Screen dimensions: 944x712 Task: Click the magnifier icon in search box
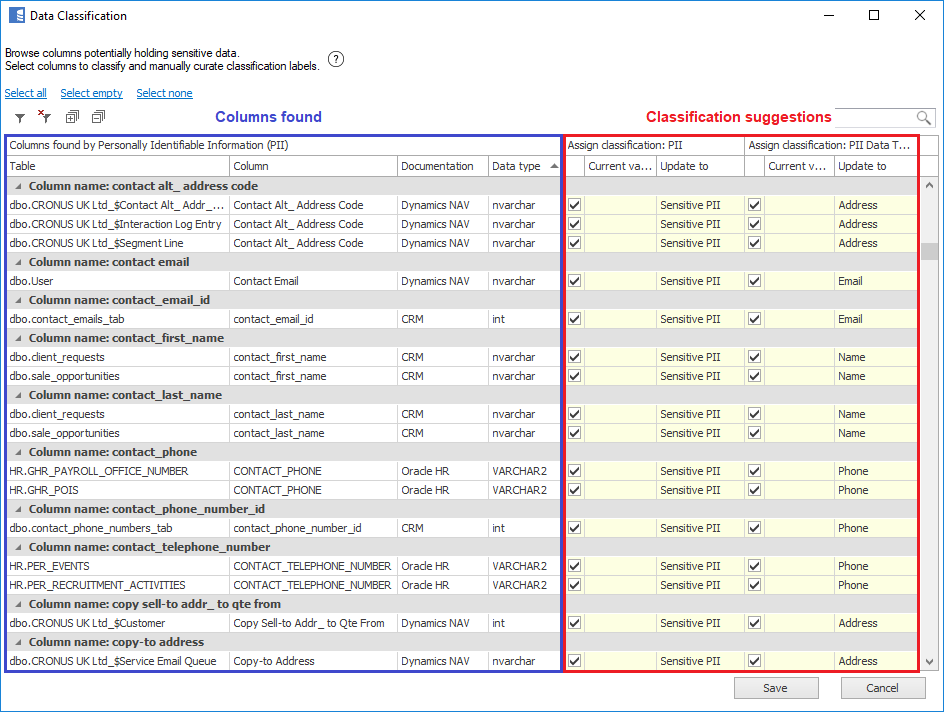(924, 118)
